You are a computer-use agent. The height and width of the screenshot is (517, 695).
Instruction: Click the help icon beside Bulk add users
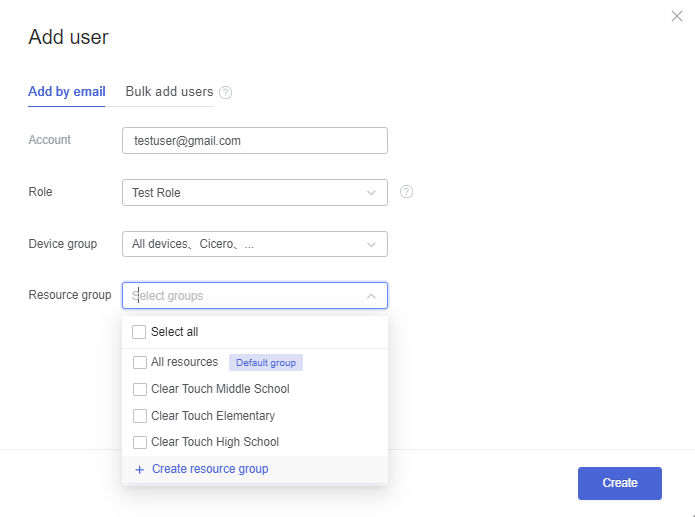pyautogui.click(x=226, y=92)
